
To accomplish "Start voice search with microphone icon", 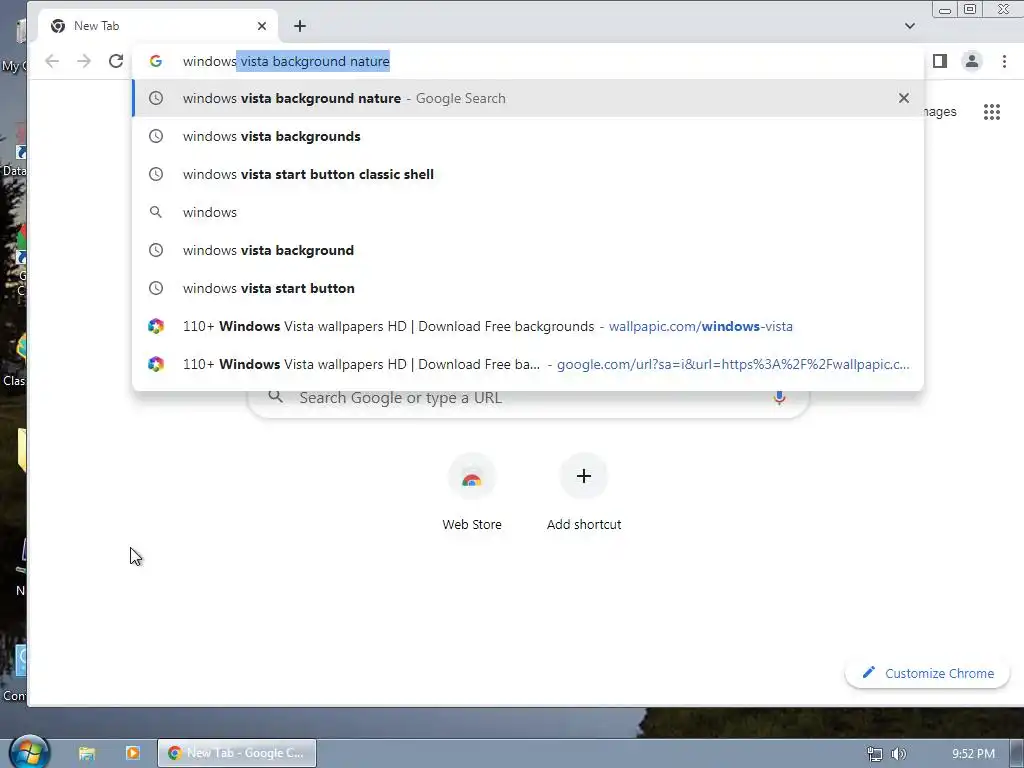I will click(779, 397).
